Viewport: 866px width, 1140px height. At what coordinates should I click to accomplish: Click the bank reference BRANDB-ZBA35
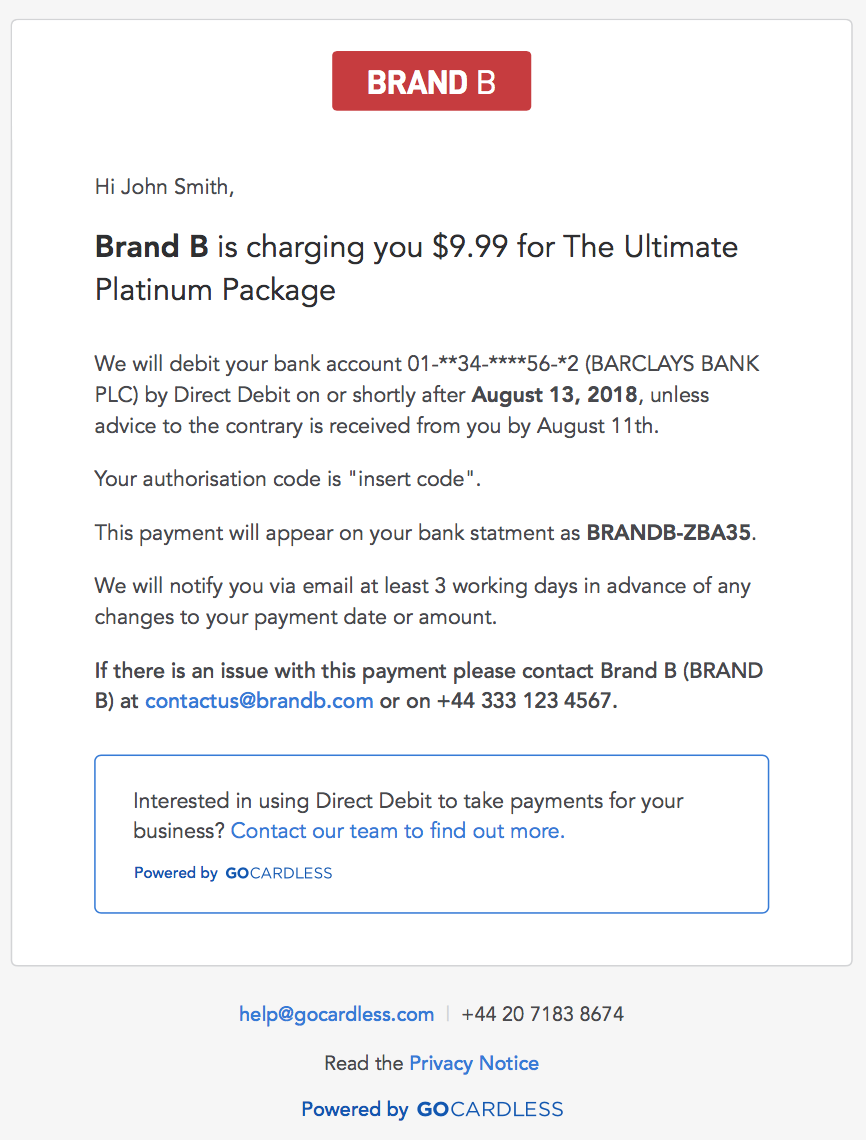[x=669, y=533]
